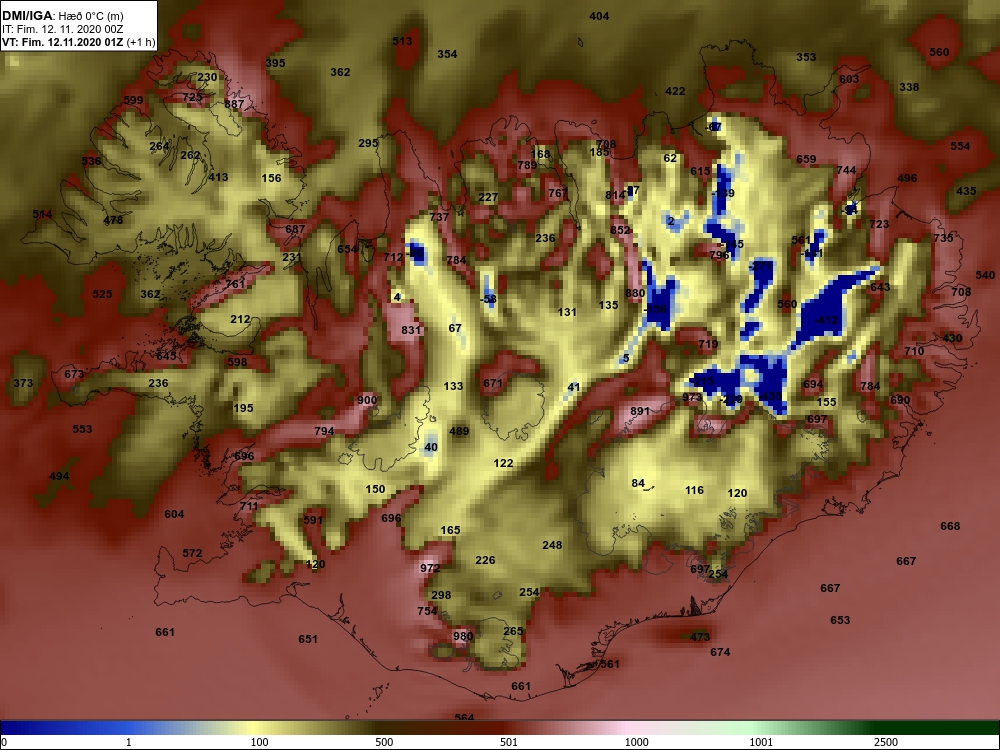Select the value '687' on the map

[295, 230]
